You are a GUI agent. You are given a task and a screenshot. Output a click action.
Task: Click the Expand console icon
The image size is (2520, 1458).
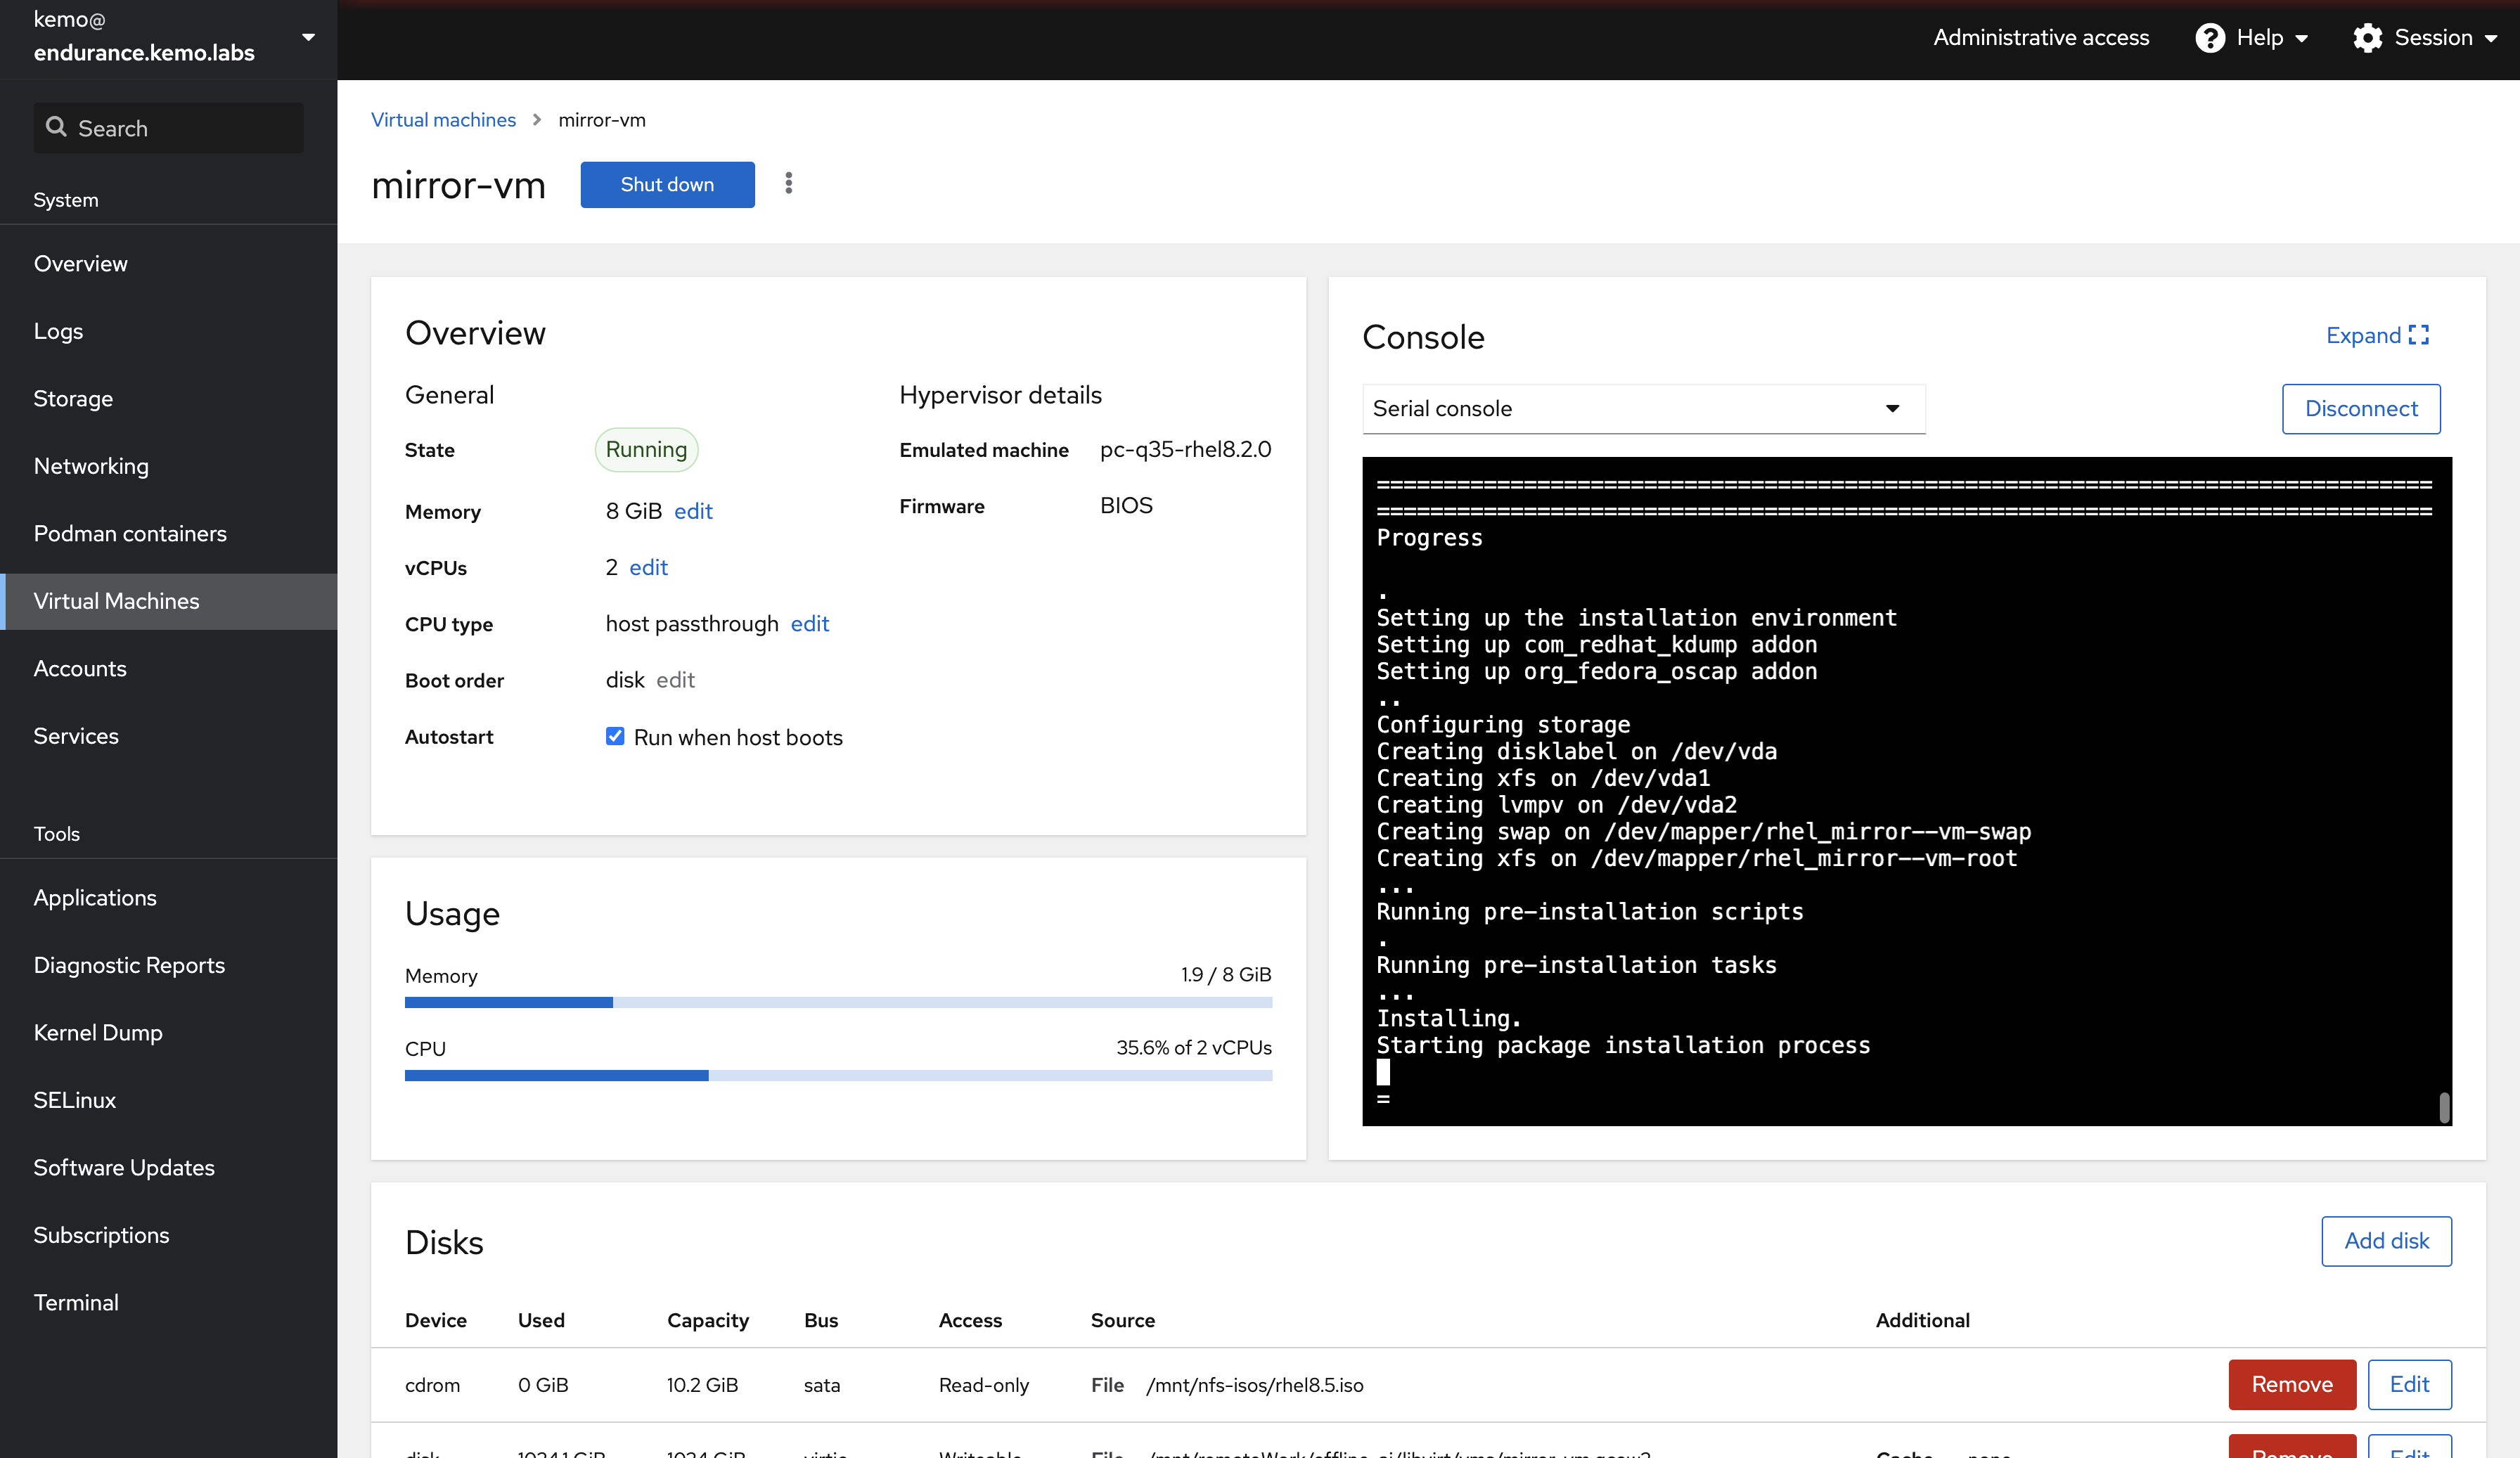click(x=2418, y=335)
